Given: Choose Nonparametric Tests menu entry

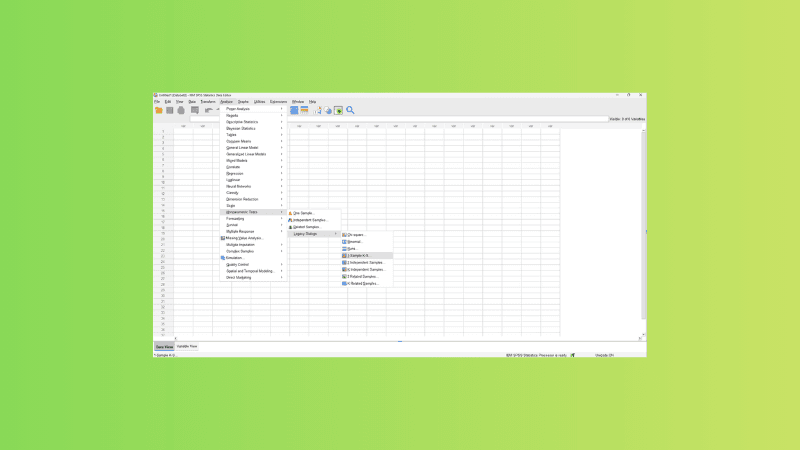Looking at the screenshot, I should coord(253,212).
